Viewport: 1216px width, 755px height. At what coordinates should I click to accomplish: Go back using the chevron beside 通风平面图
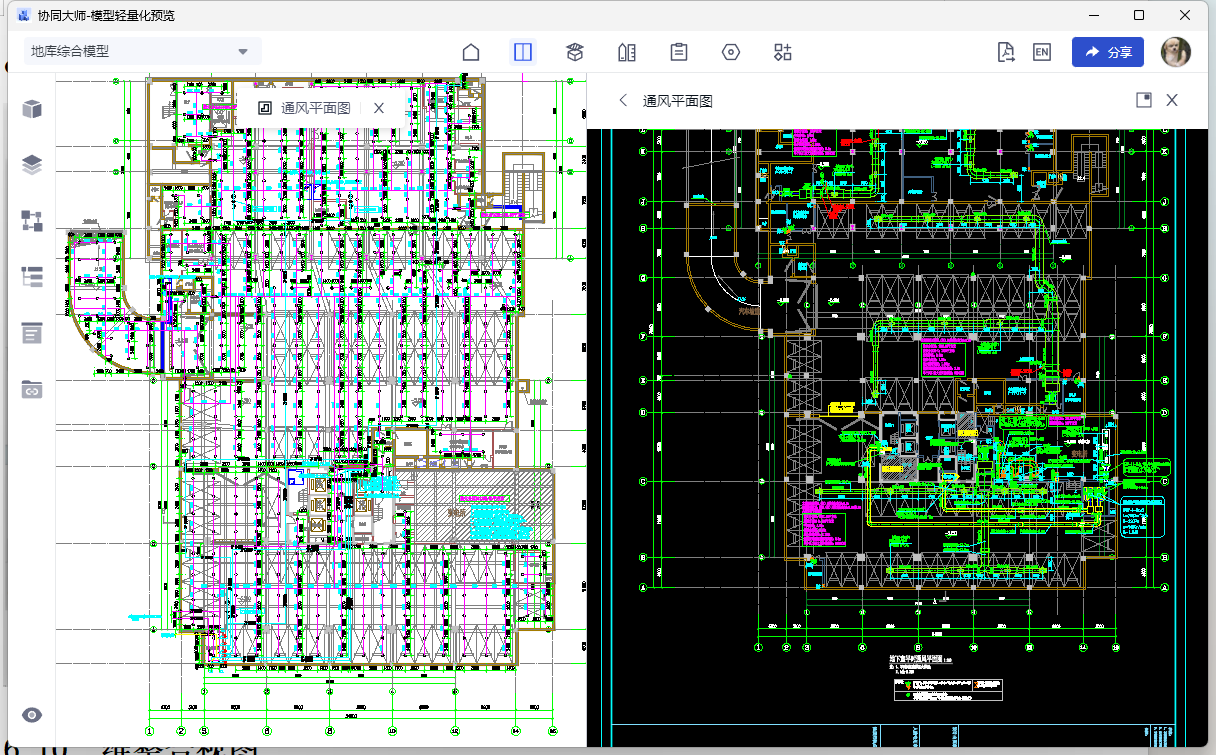point(623,100)
